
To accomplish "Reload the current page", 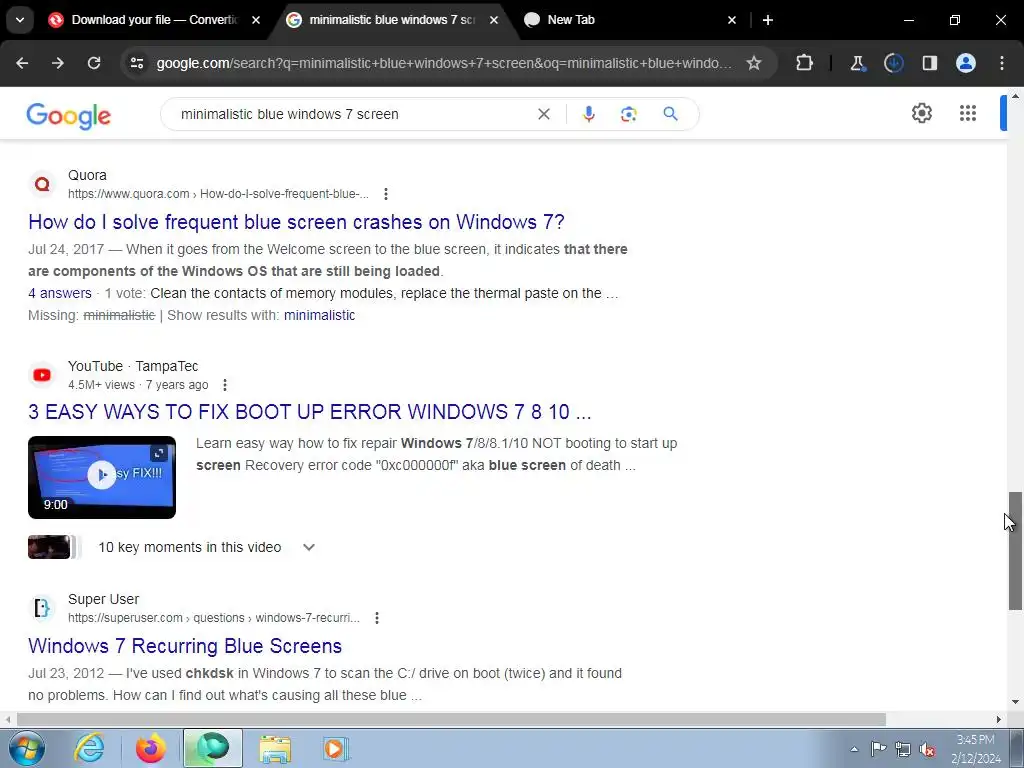I will [94, 63].
